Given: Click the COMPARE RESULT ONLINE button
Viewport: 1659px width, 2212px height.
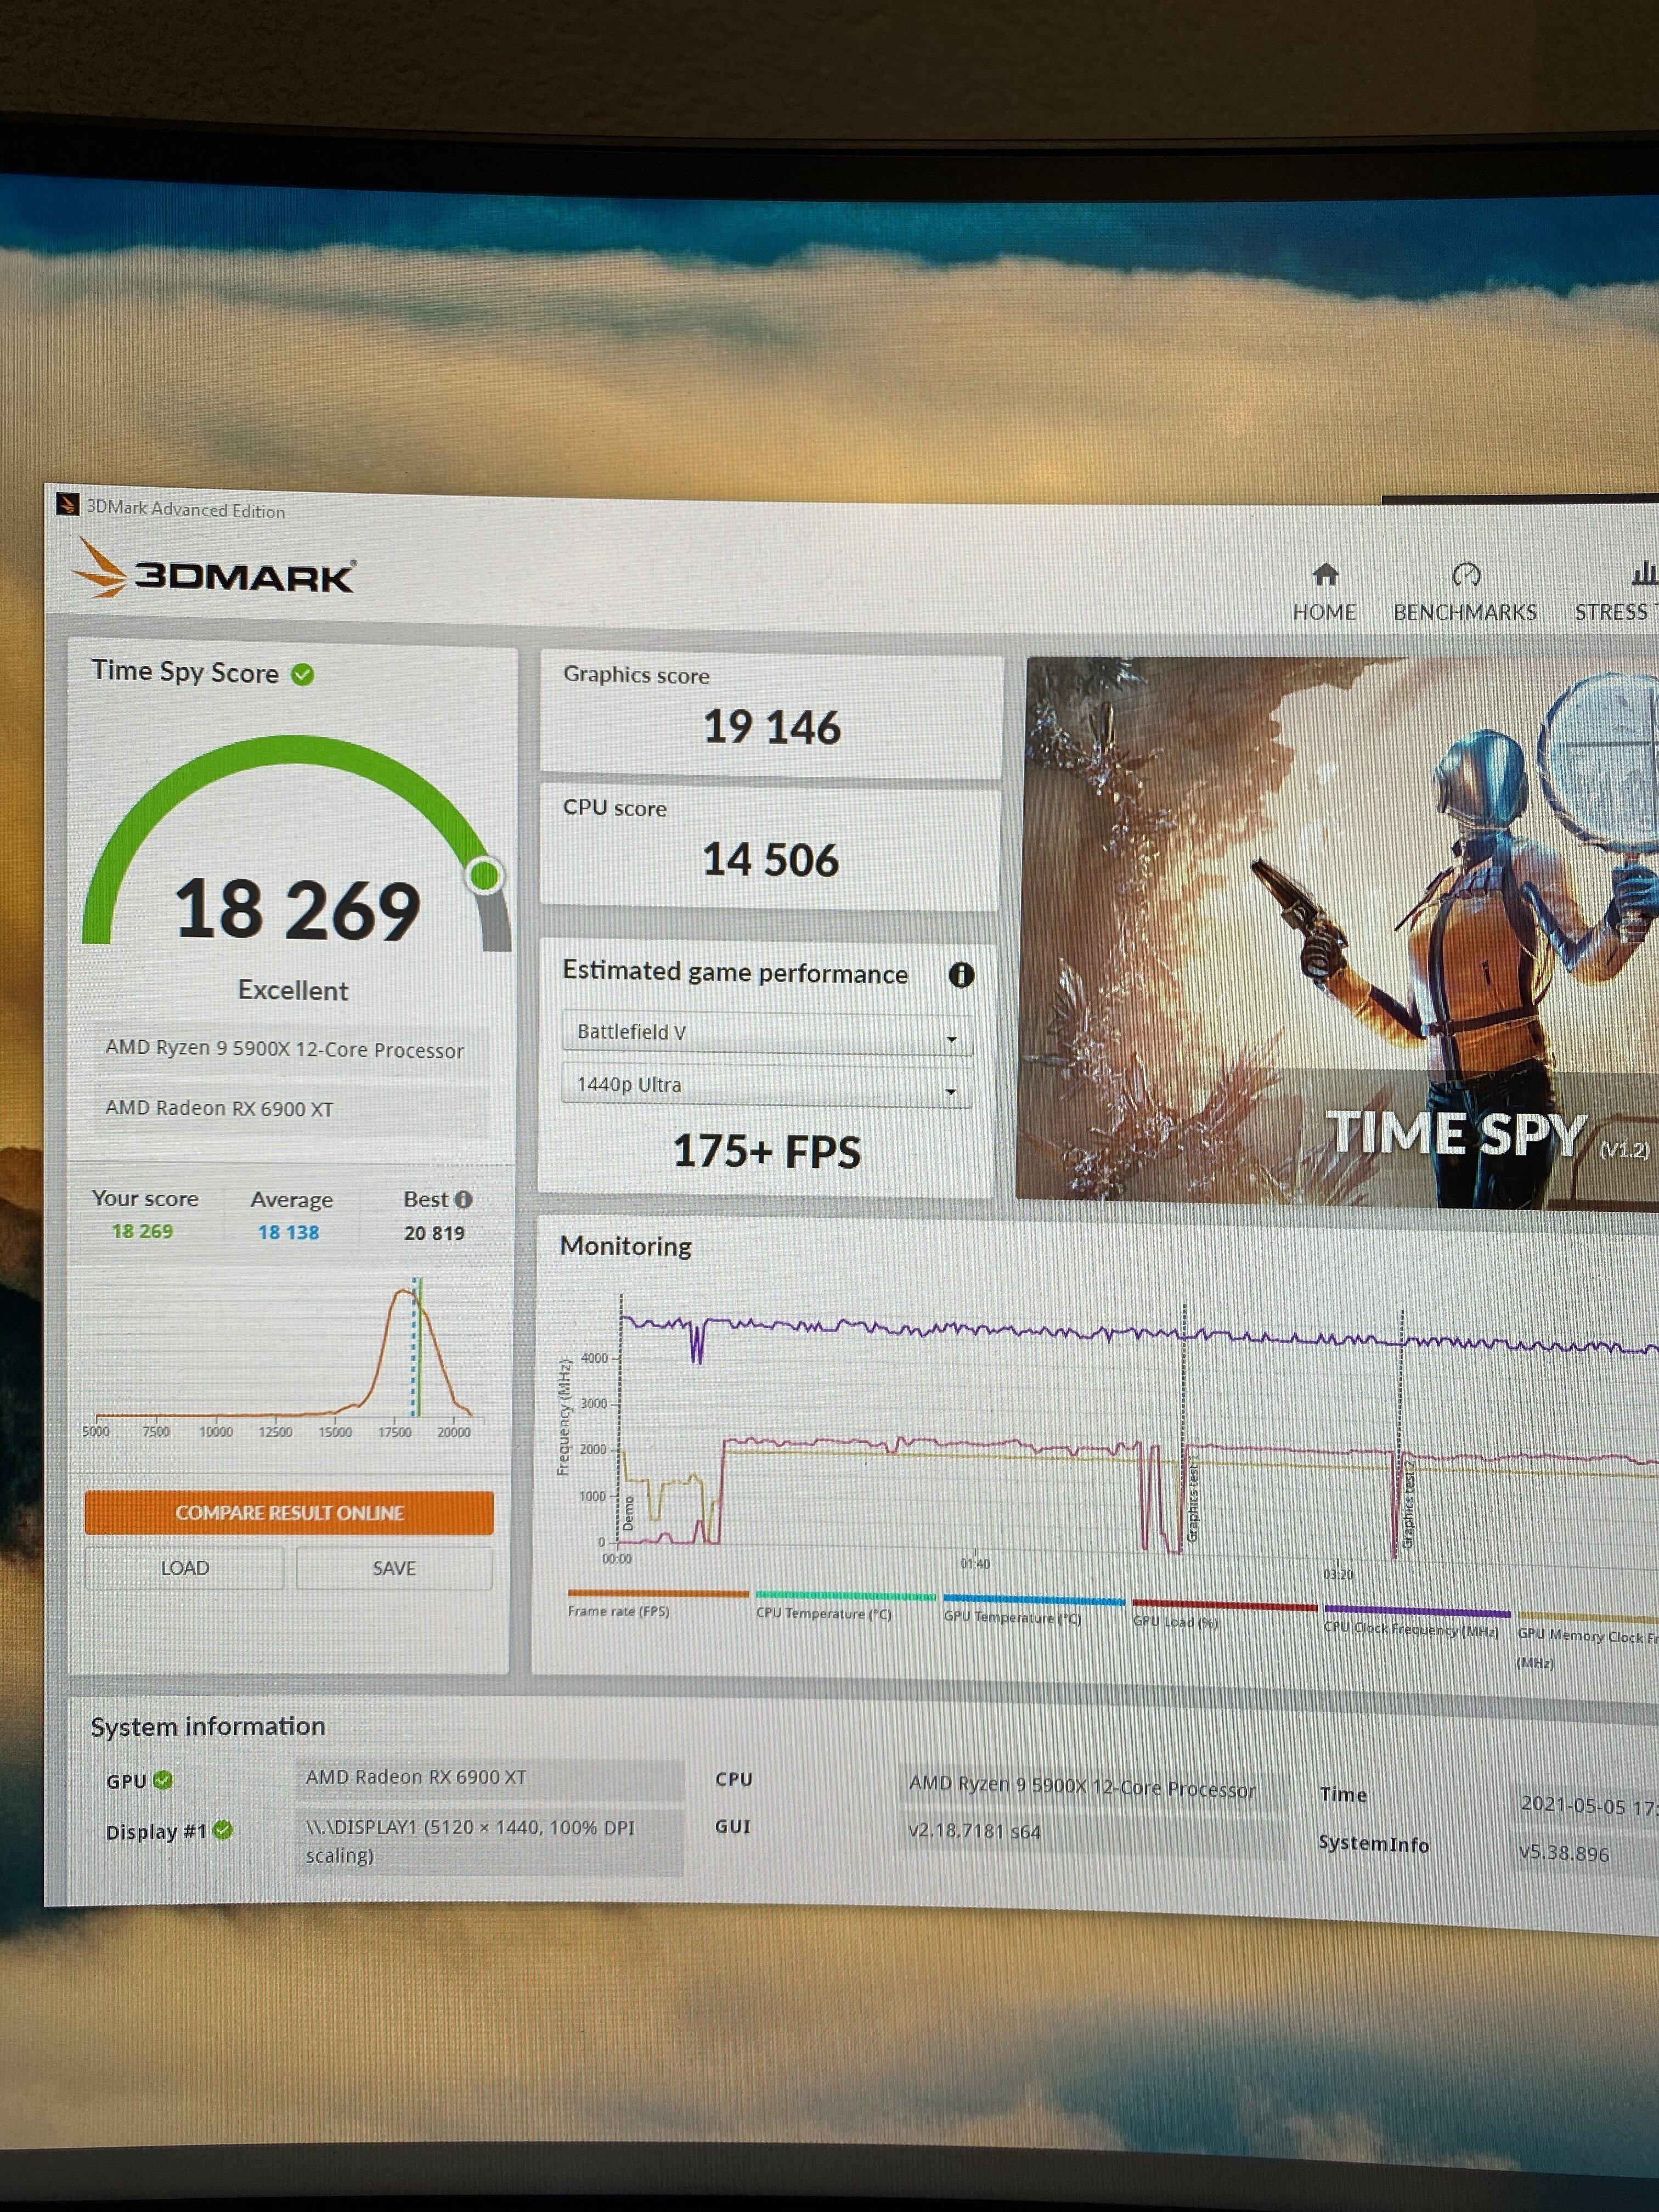Looking at the screenshot, I should (x=289, y=1513).
